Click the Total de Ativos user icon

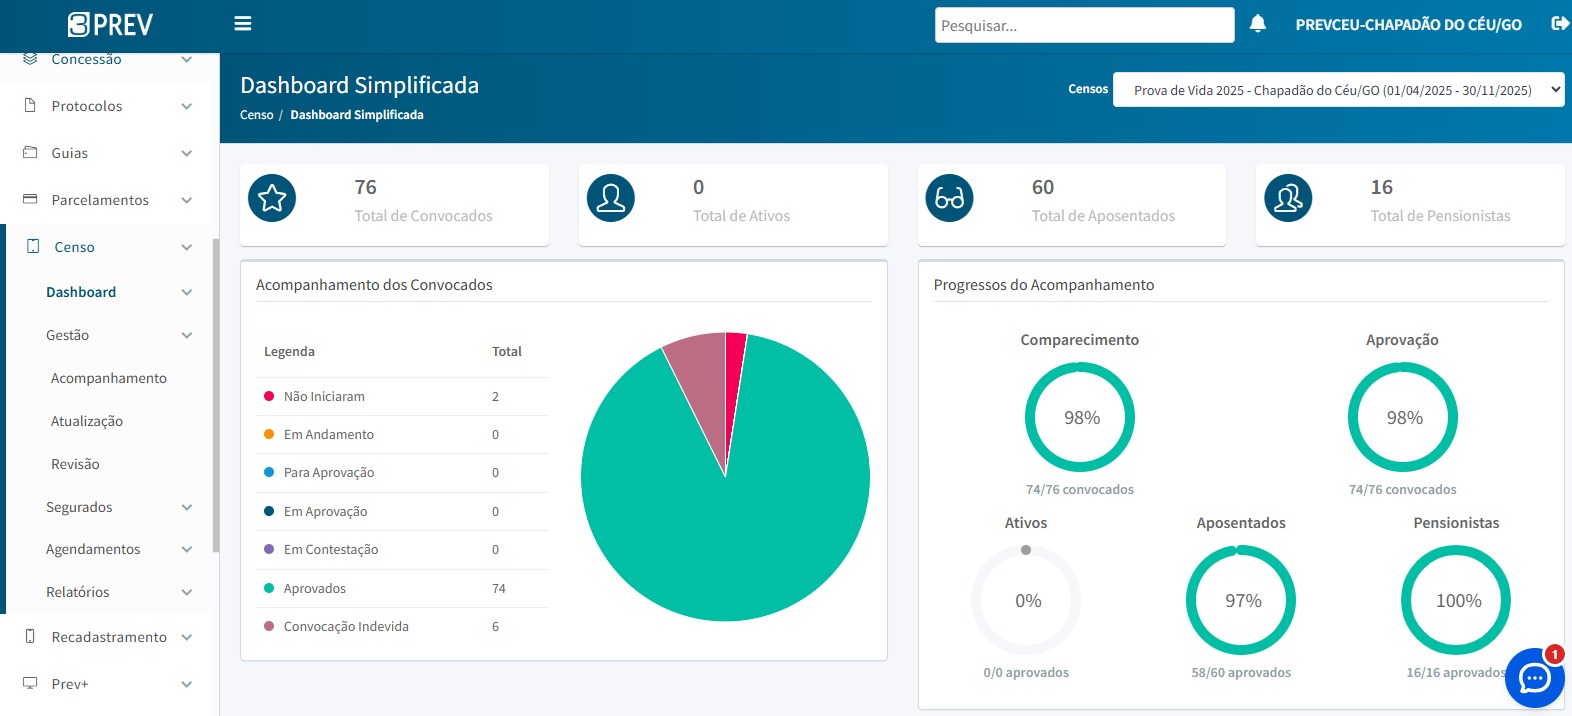tap(611, 198)
